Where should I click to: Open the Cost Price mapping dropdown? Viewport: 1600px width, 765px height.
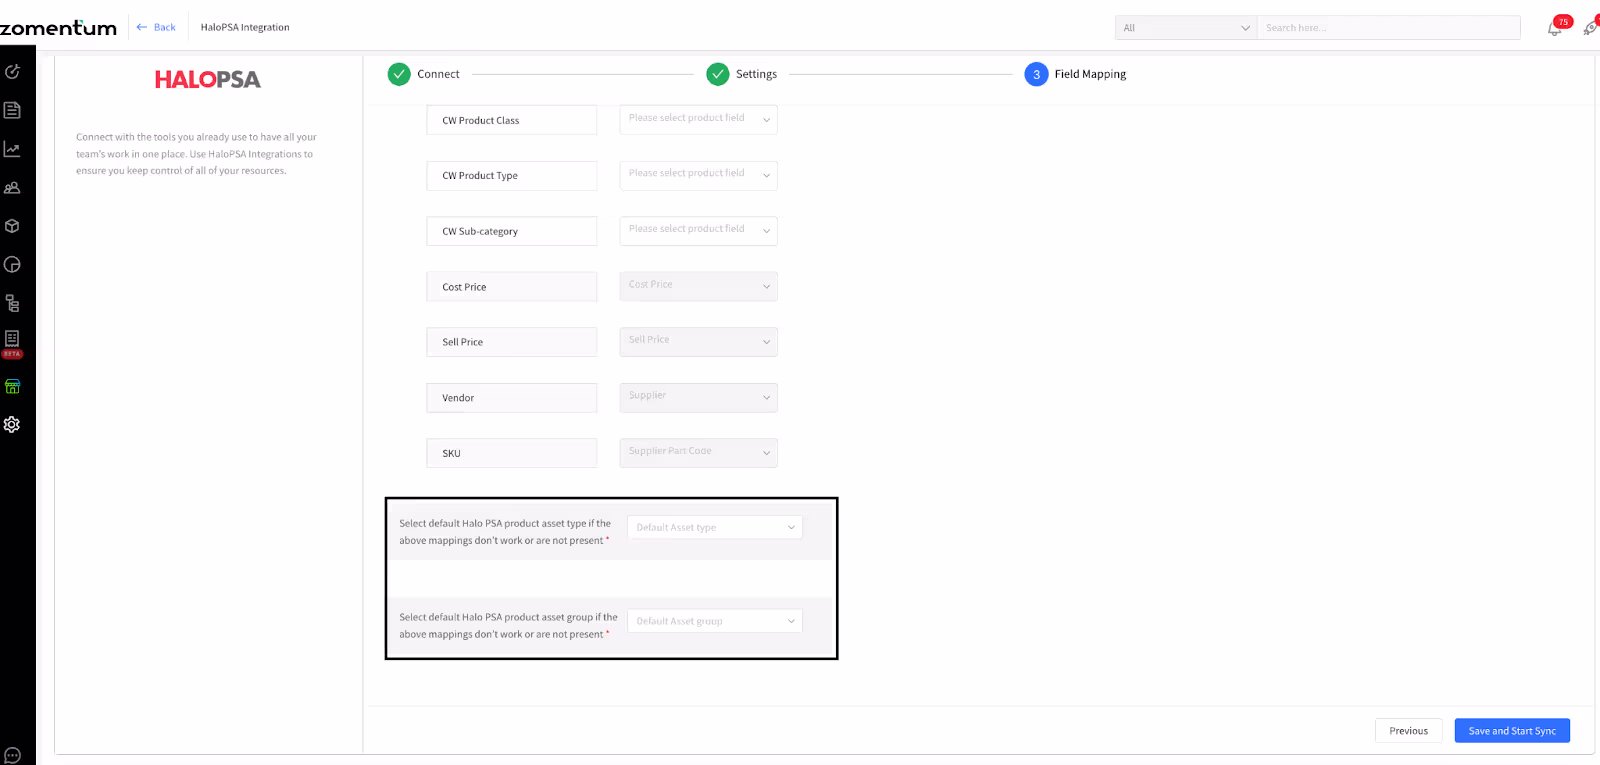click(698, 286)
